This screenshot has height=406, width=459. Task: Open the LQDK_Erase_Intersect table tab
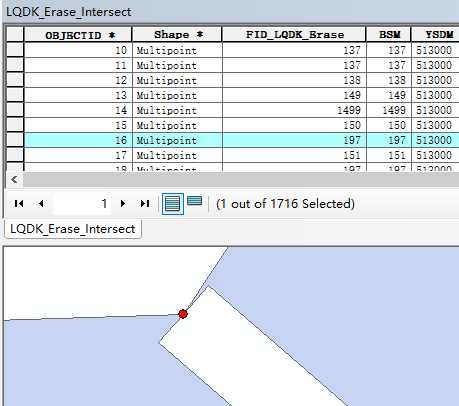click(73, 229)
